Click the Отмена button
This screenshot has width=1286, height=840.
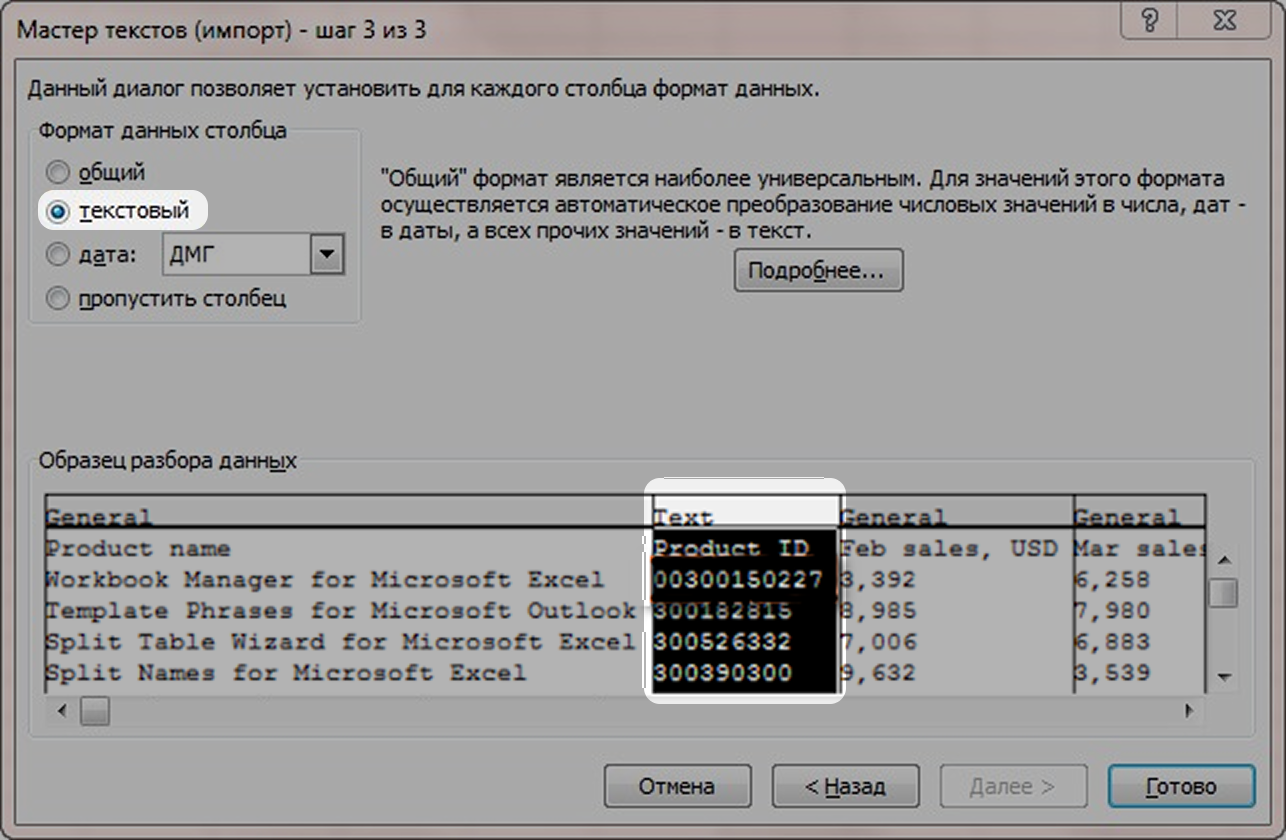click(677, 786)
